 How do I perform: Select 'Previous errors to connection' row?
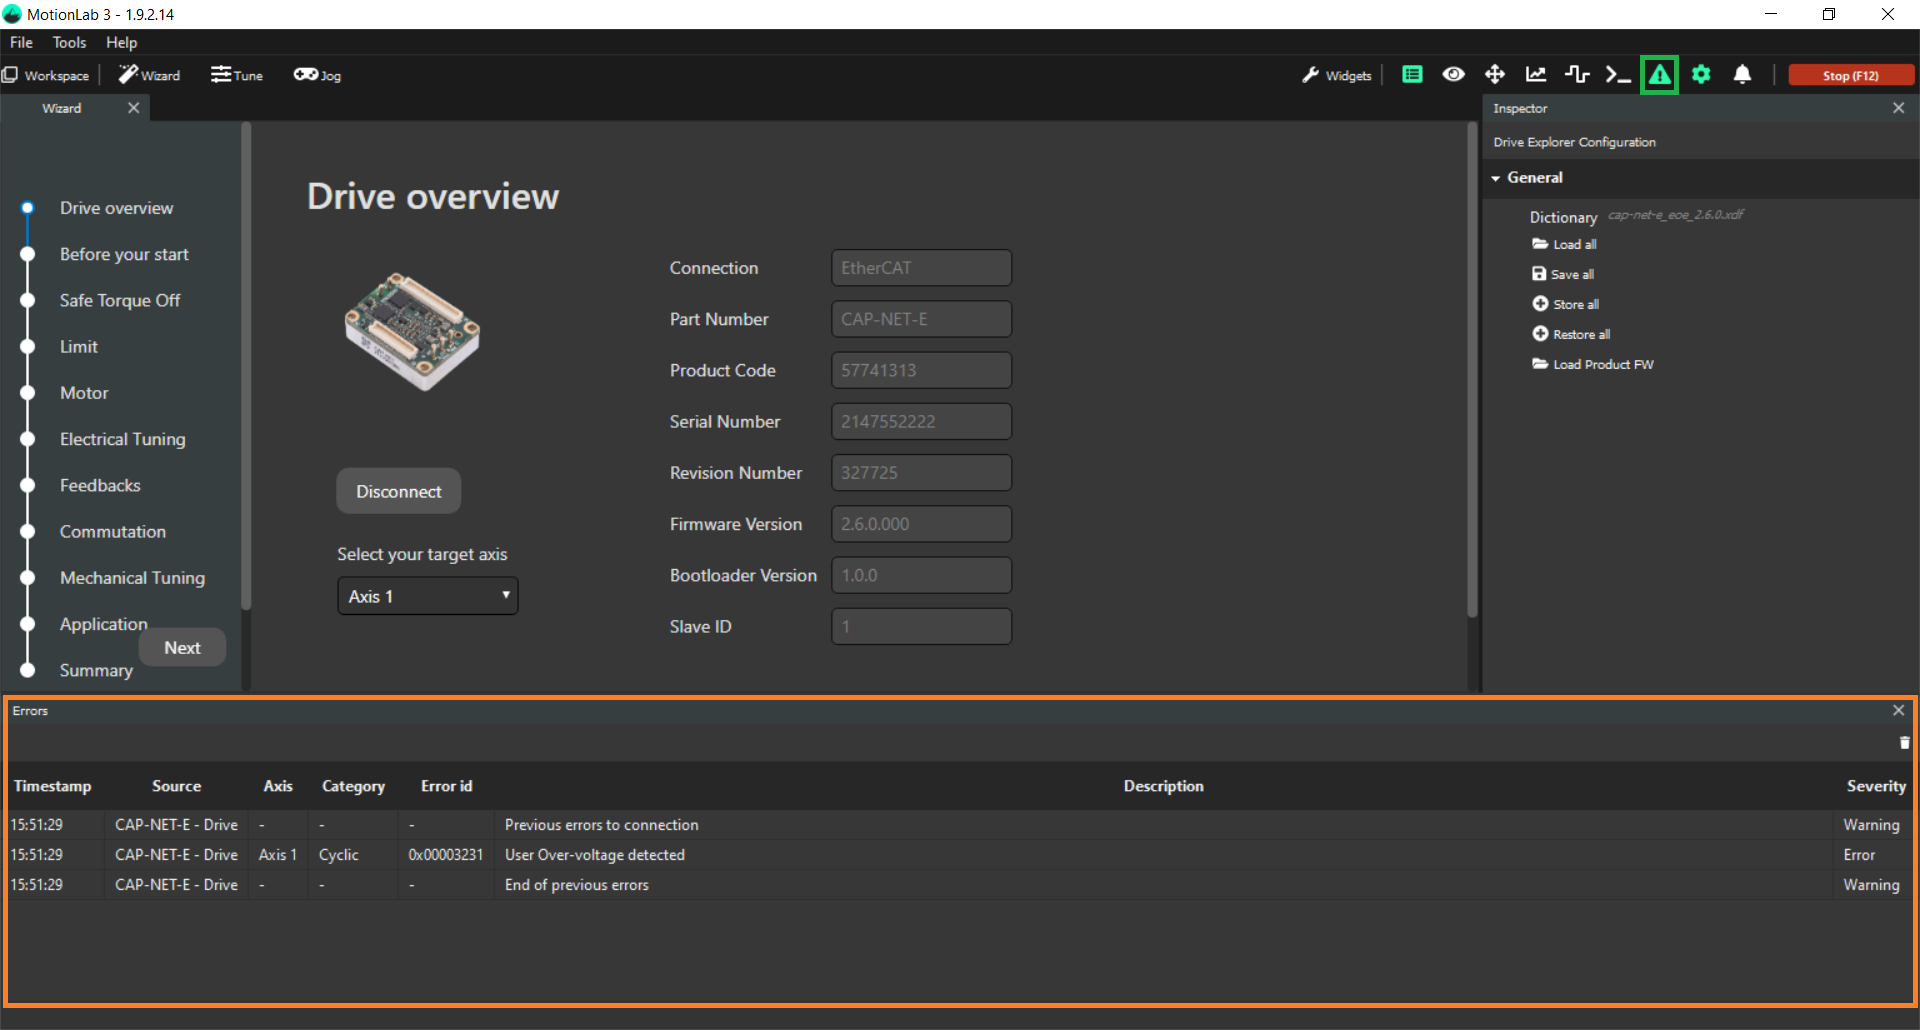[x=960, y=825]
